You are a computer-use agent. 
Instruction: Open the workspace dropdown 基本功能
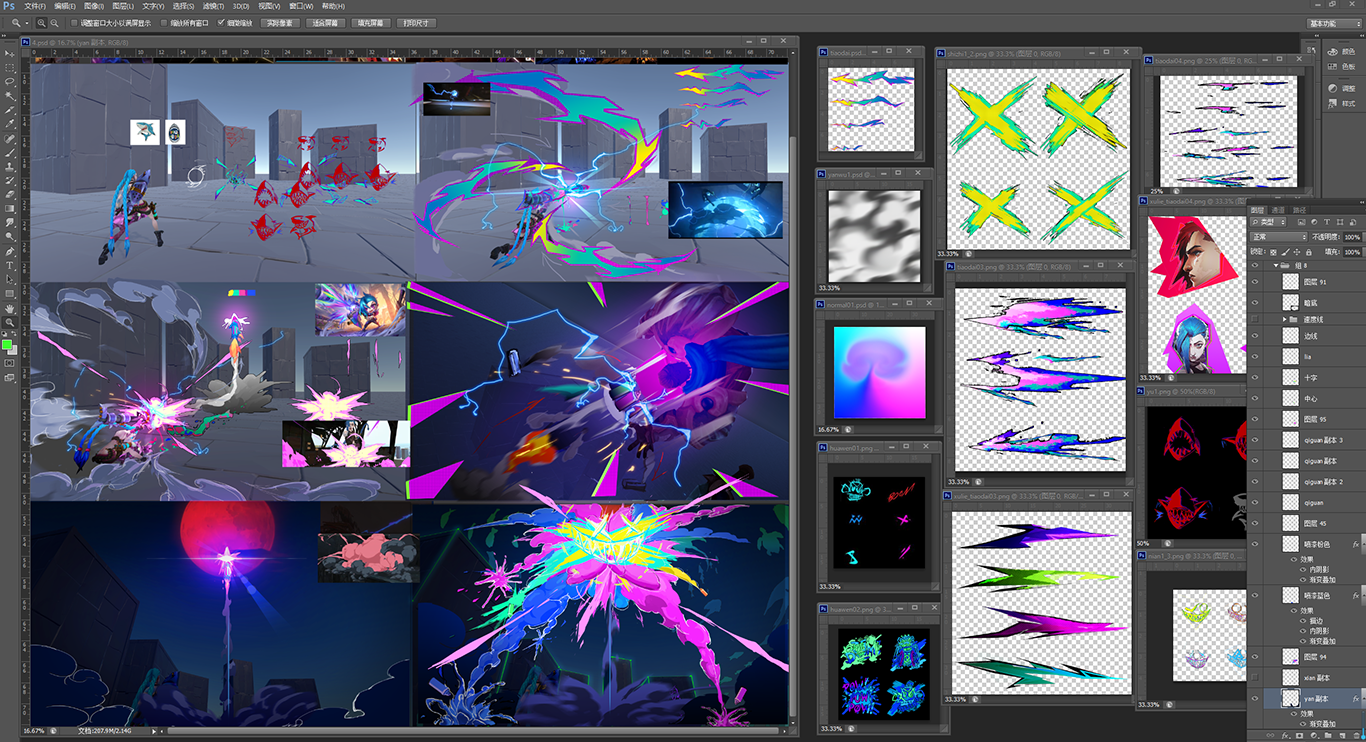pyautogui.click(x=1334, y=22)
